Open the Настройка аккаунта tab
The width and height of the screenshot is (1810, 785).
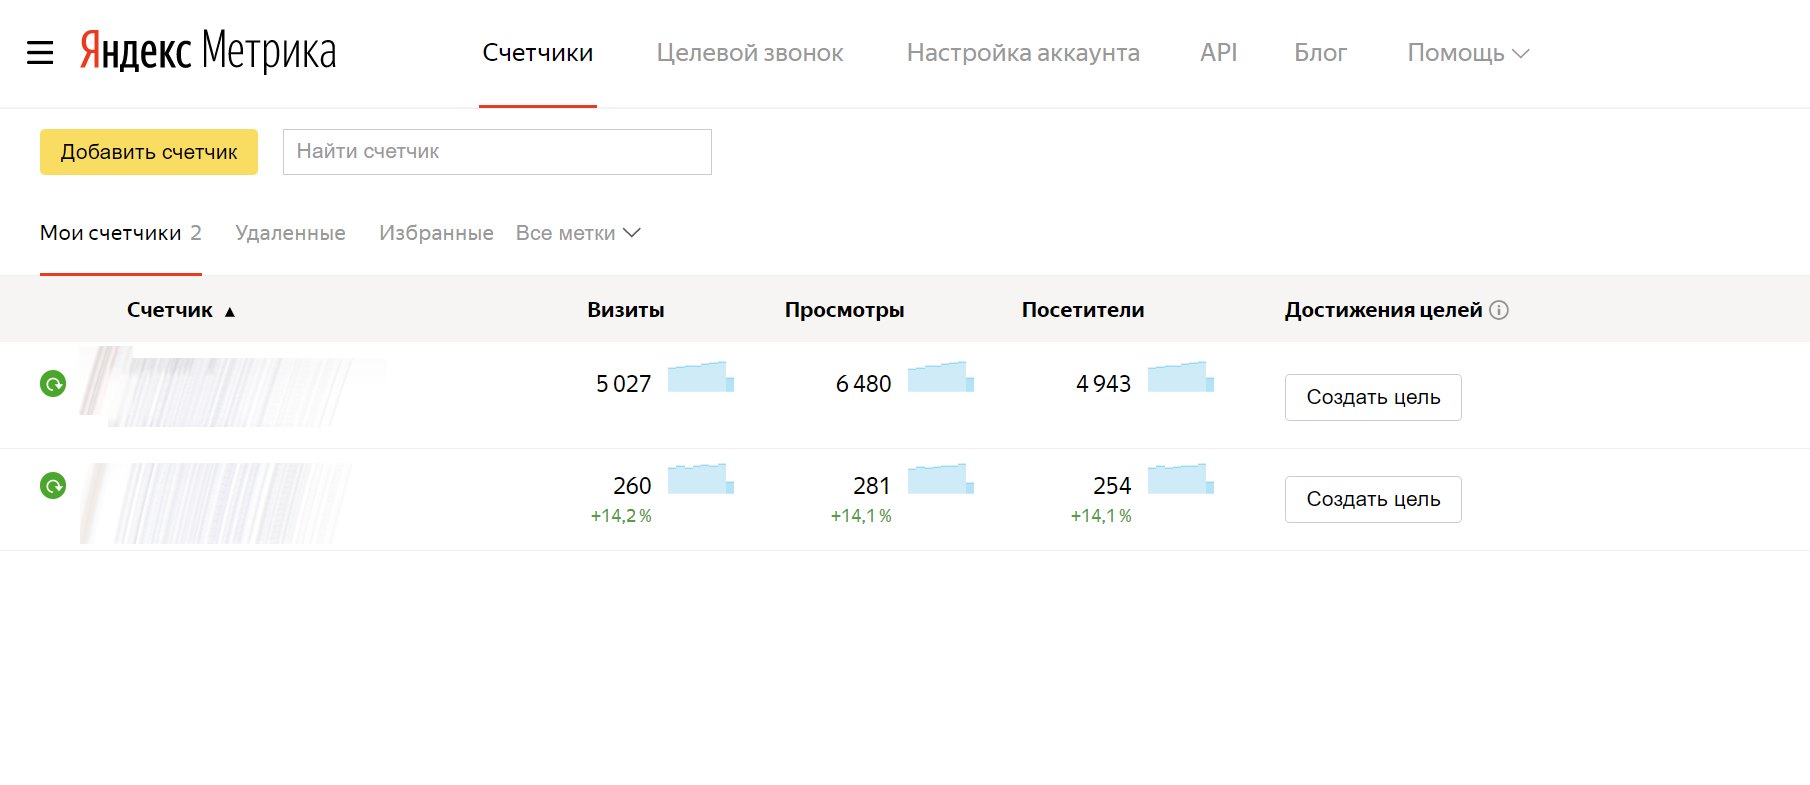1022,53
